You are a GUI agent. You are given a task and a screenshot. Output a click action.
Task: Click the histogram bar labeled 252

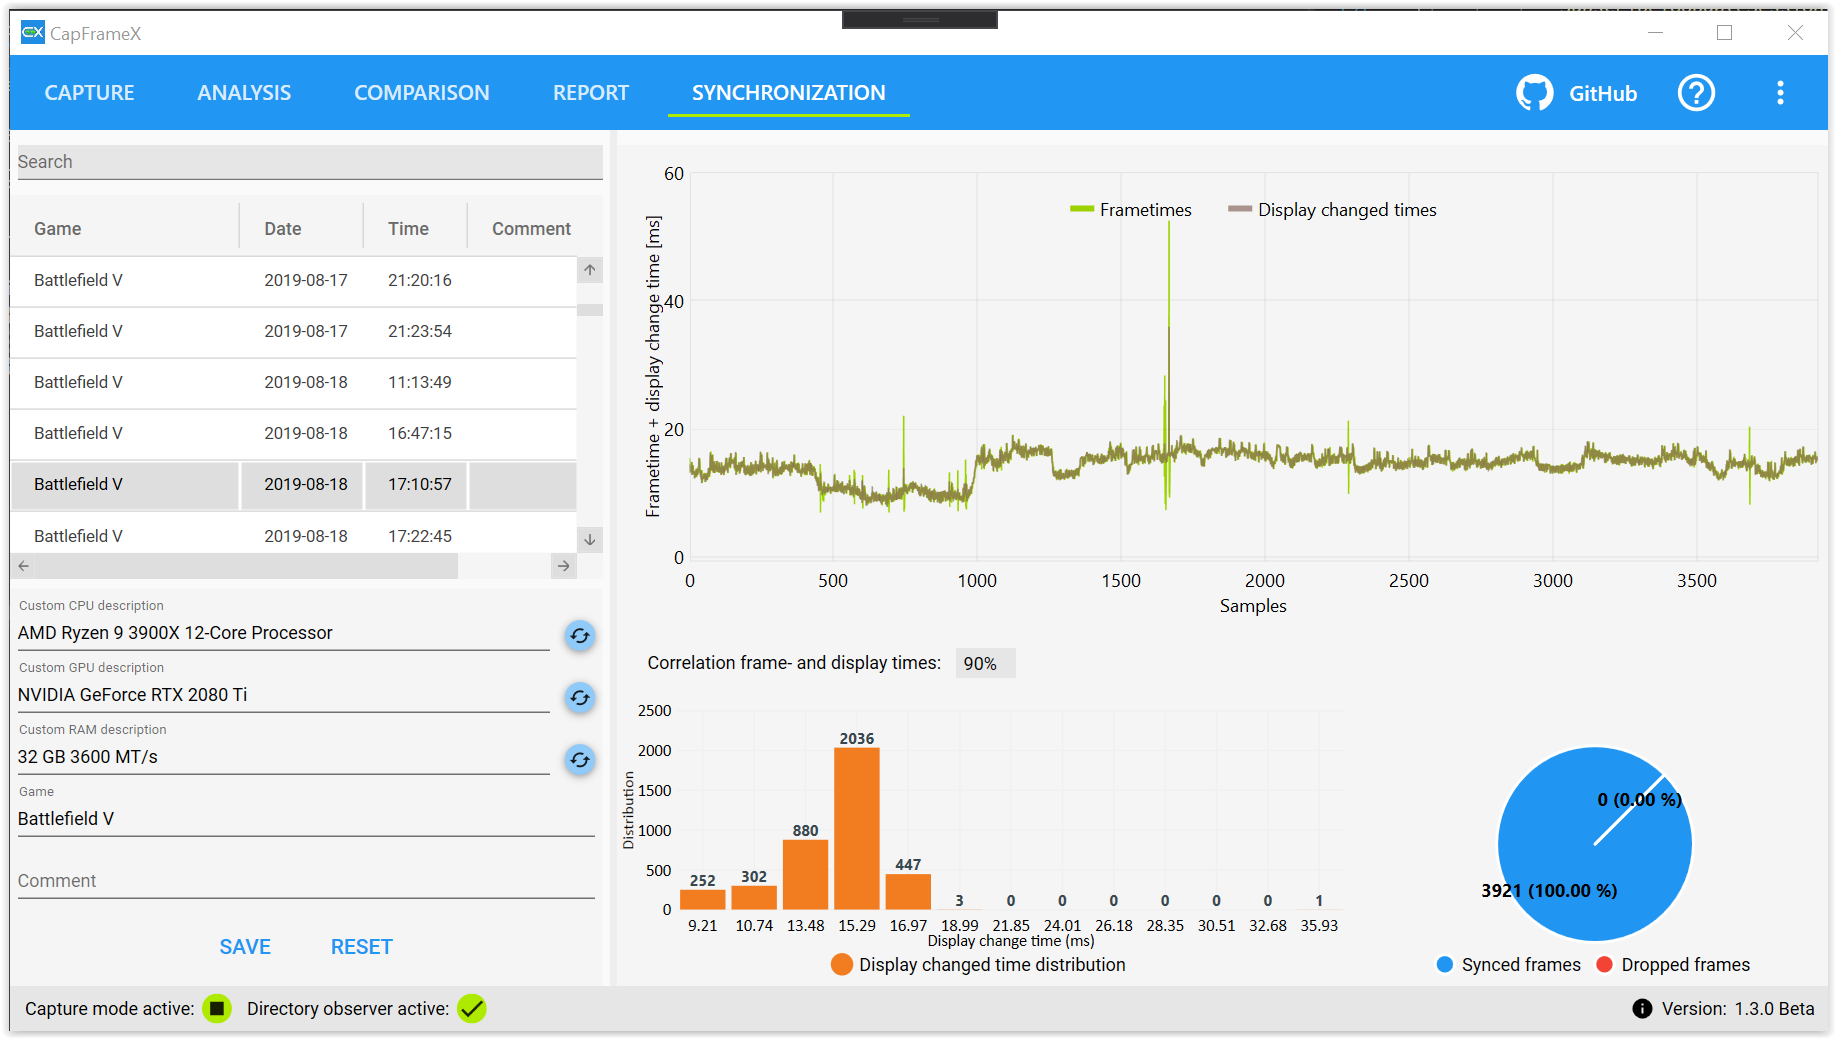click(703, 899)
